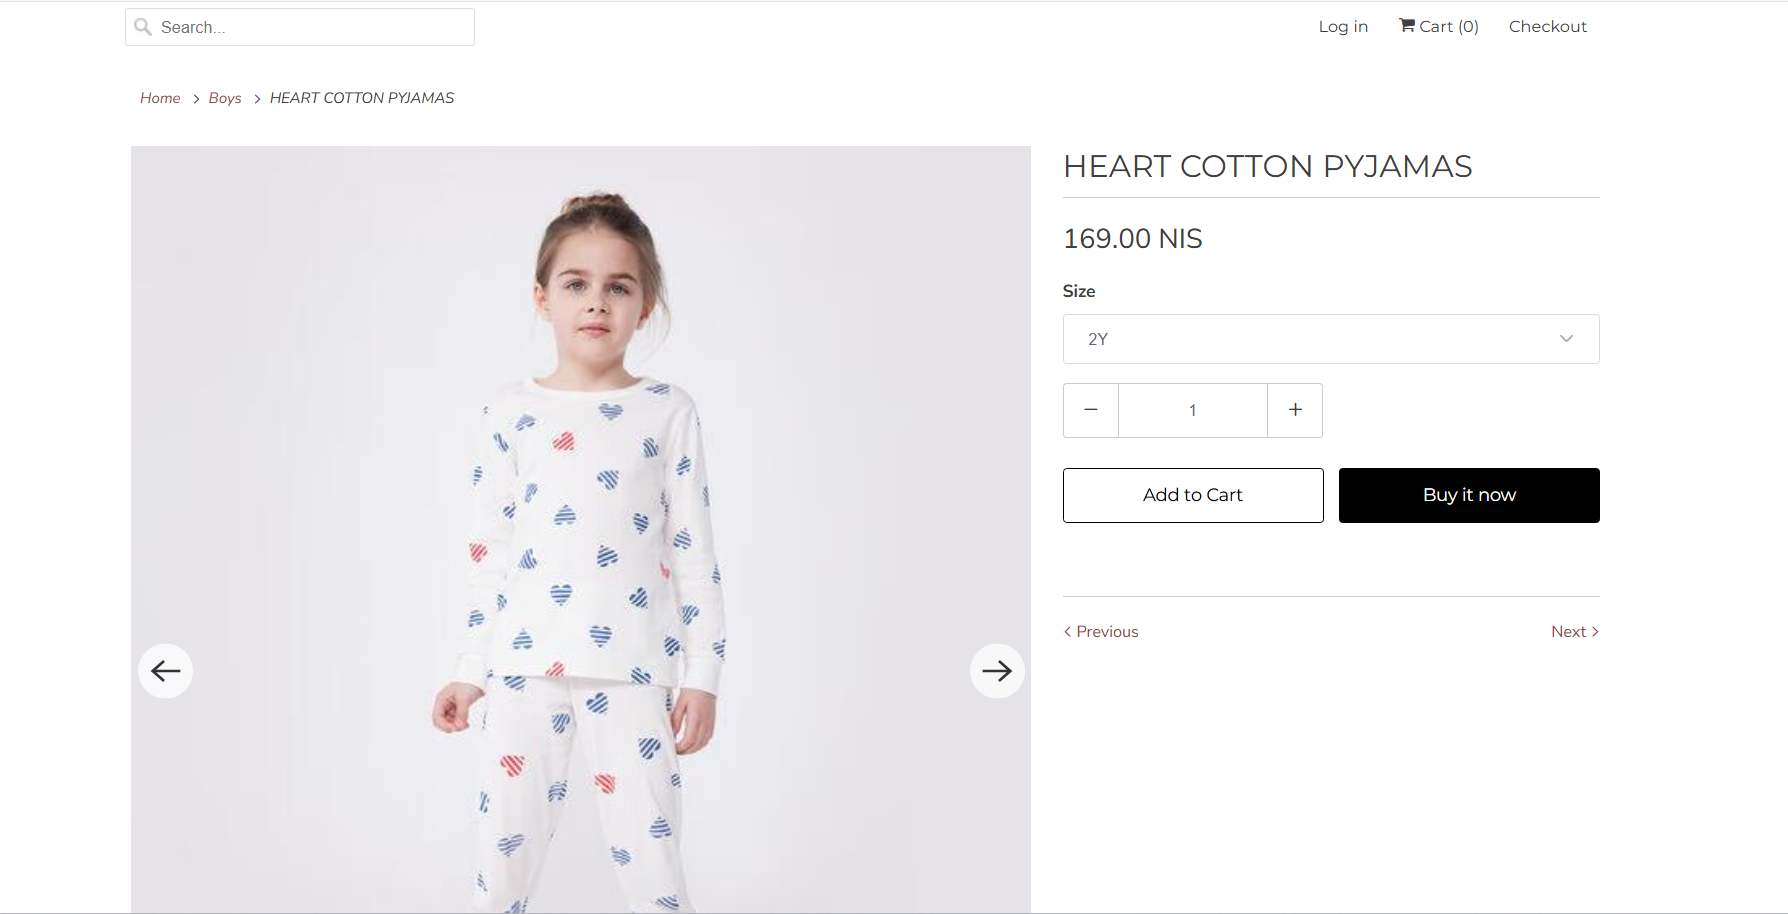The width and height of the screenshot is (1788, 914).
Task: Open the Size dropdown
Action: click(1330, 339)
